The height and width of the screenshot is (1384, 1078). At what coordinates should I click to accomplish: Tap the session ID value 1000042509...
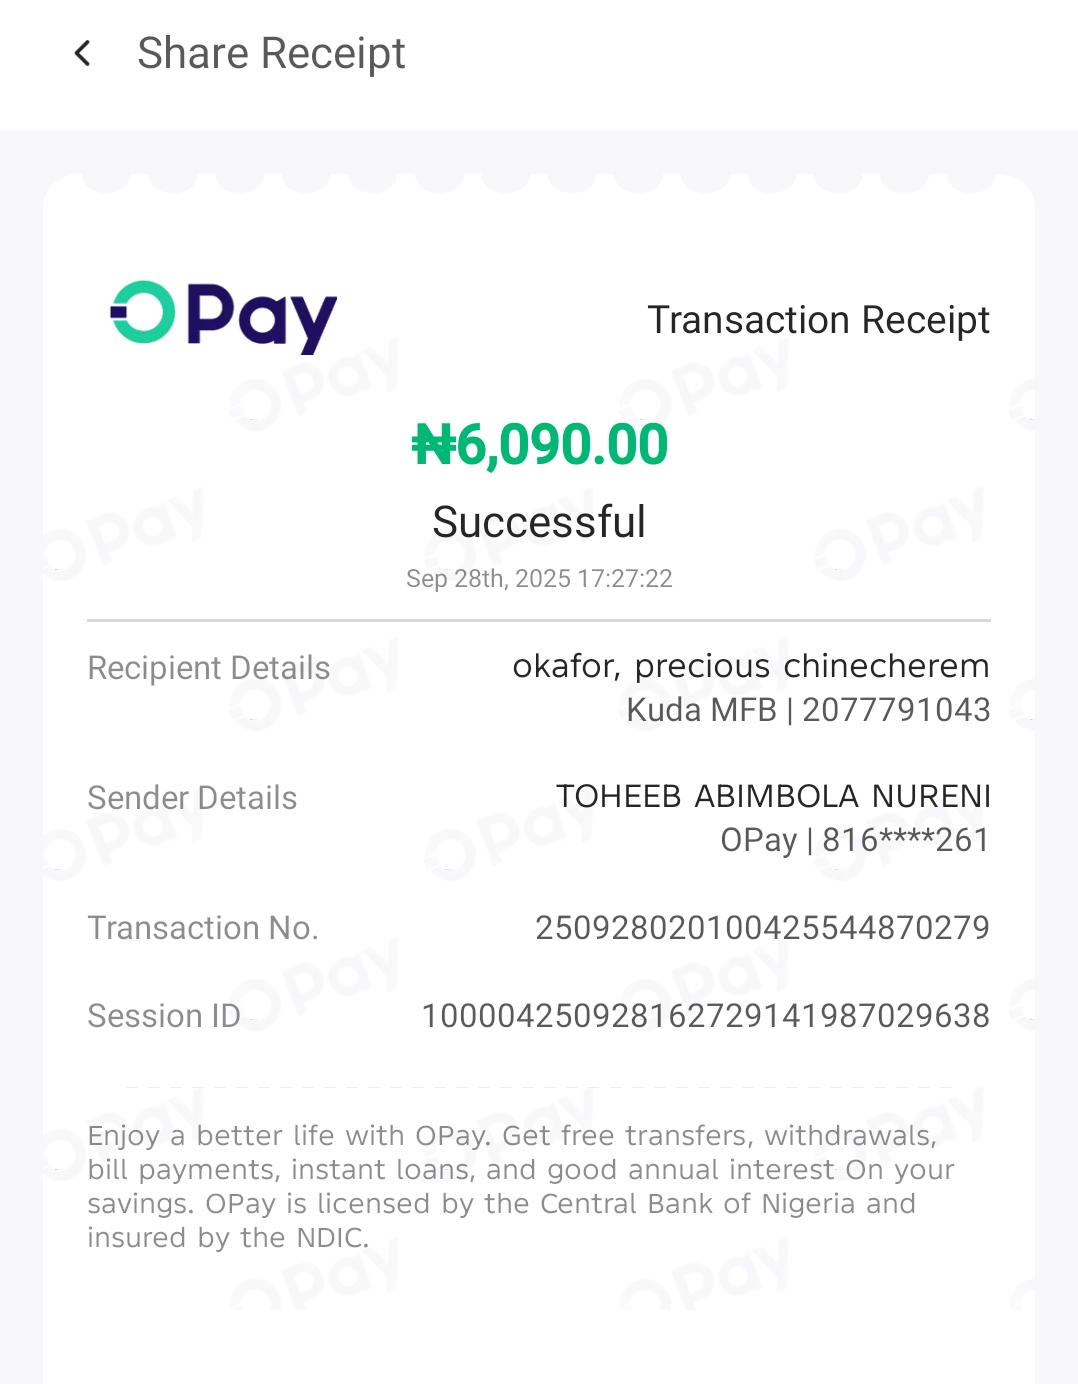(x=705, y=1016)
